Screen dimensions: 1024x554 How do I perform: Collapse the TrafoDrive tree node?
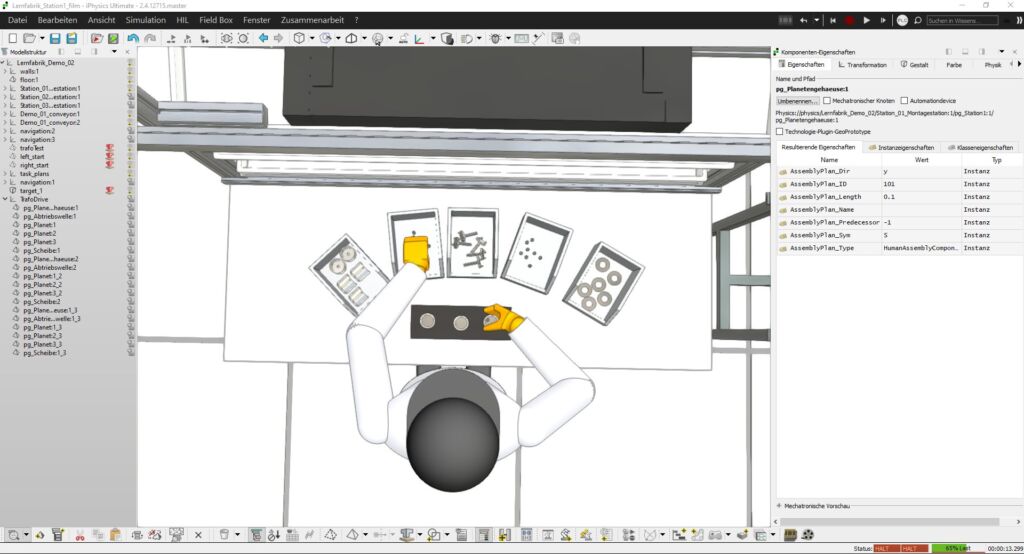(x=5, y=199)
